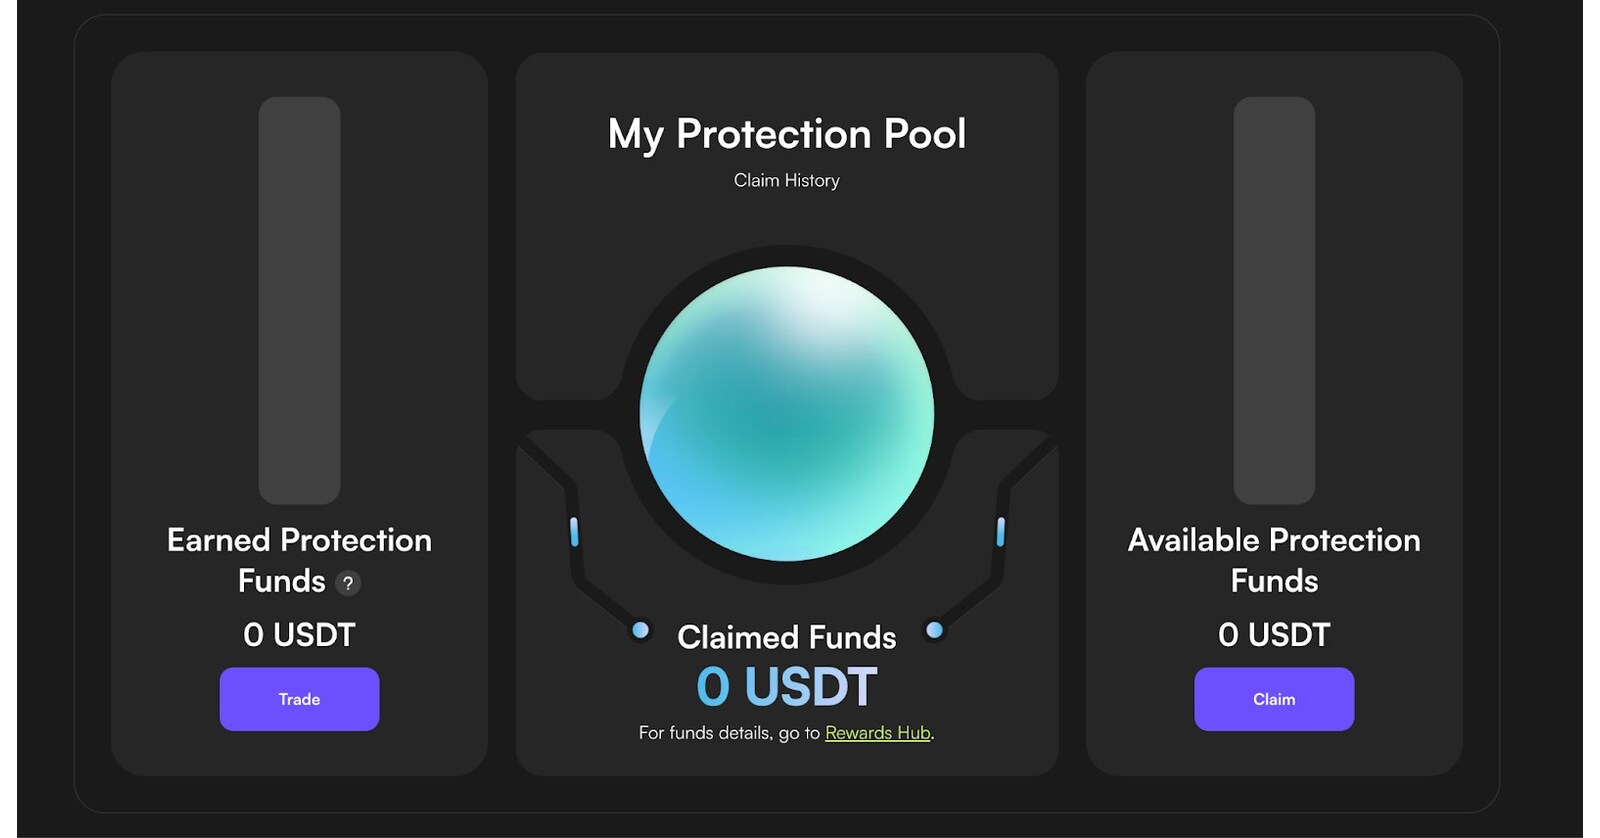Select the My Protection Pool title

tap(787, 133)
